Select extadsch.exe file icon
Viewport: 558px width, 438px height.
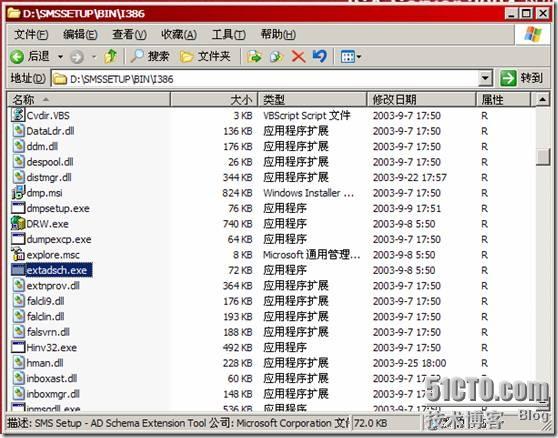[18, 270]
